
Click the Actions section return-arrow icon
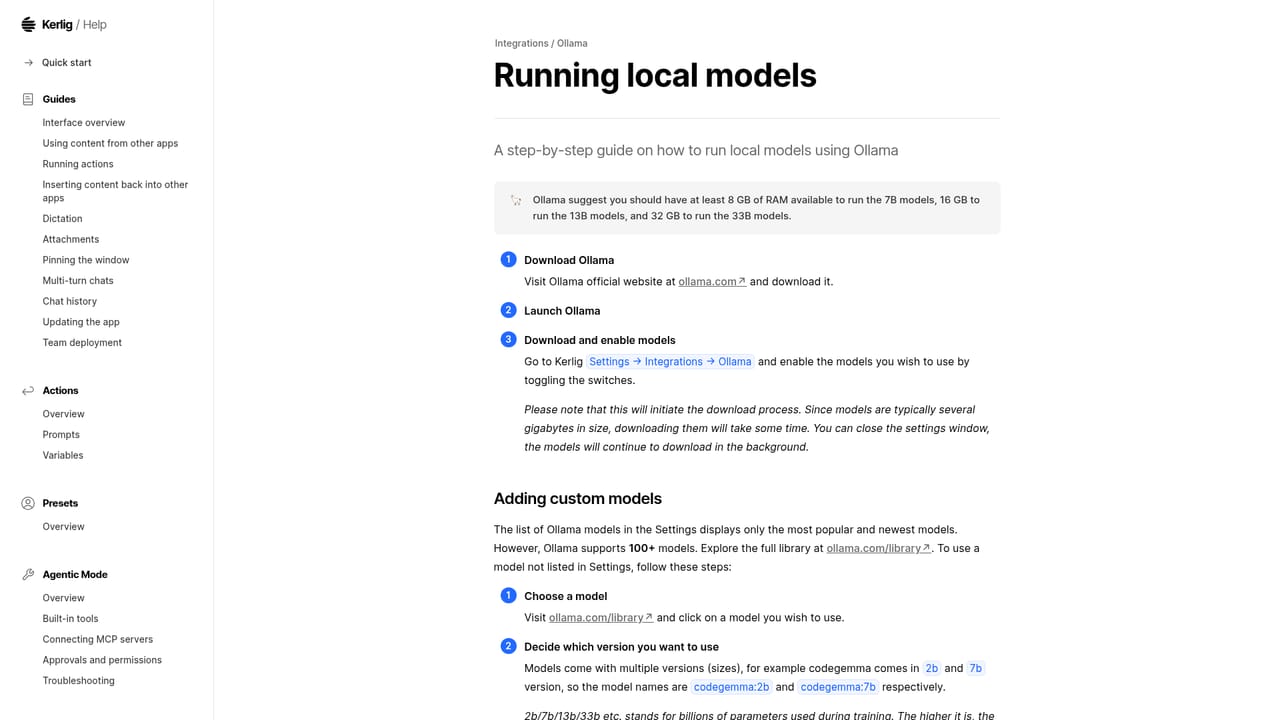[x=28, y=391]
